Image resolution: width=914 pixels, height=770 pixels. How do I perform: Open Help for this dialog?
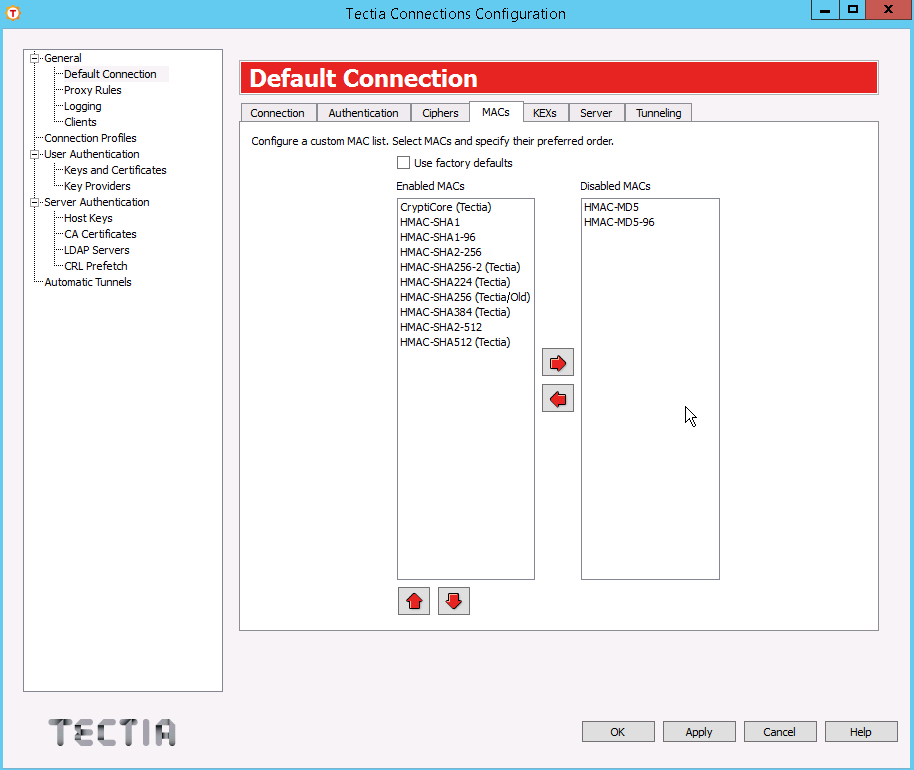pos(861,732)
